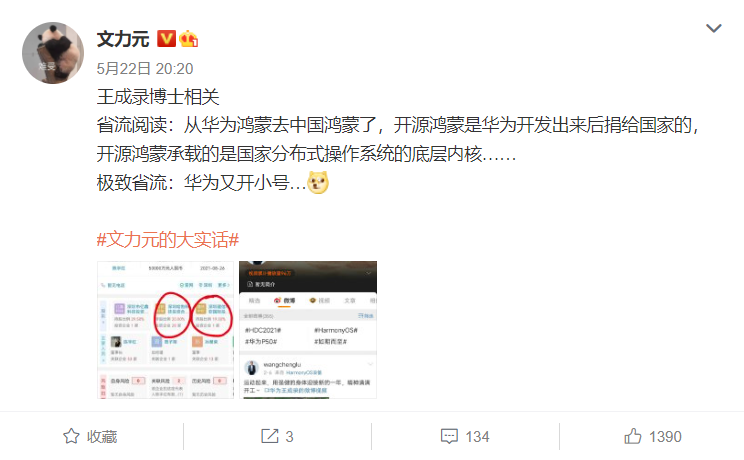Click the crown membership badge icon

click(x=188, y=38)
